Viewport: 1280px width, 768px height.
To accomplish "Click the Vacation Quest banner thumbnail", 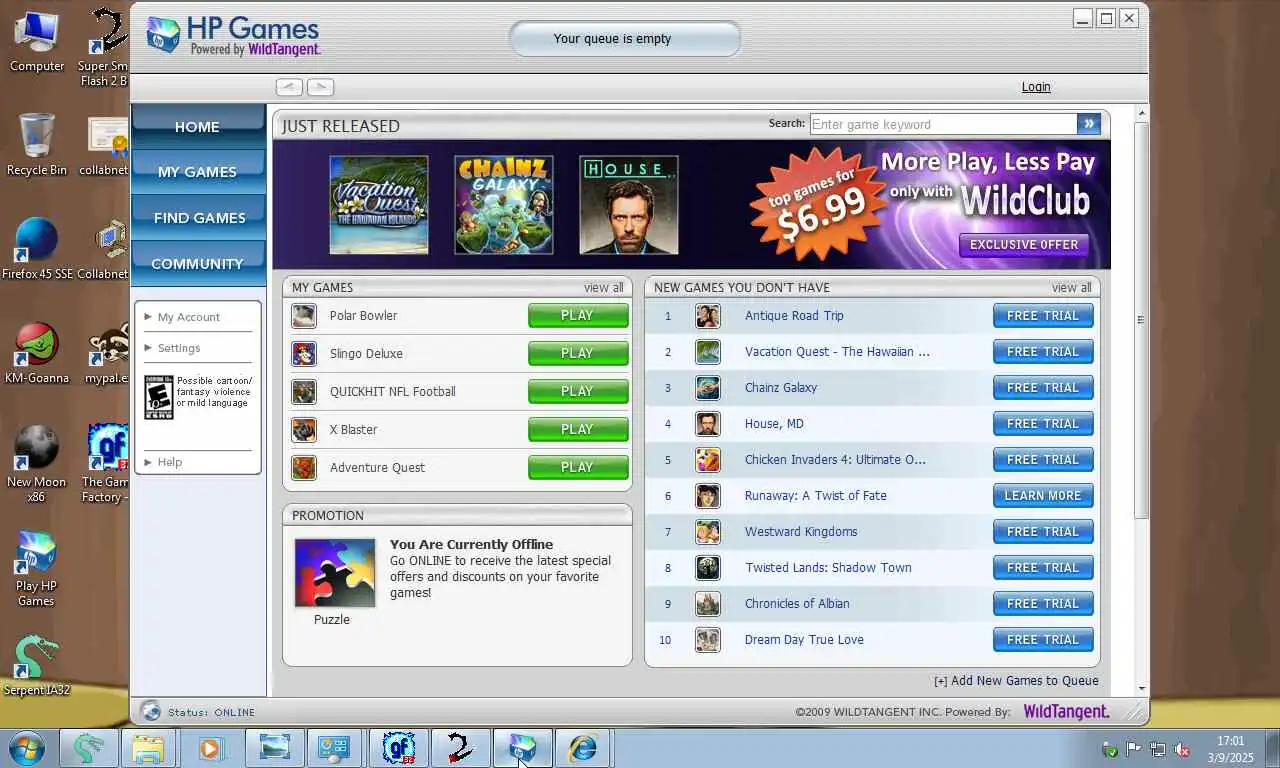I will pyautogui.click(x=379, y=205).
